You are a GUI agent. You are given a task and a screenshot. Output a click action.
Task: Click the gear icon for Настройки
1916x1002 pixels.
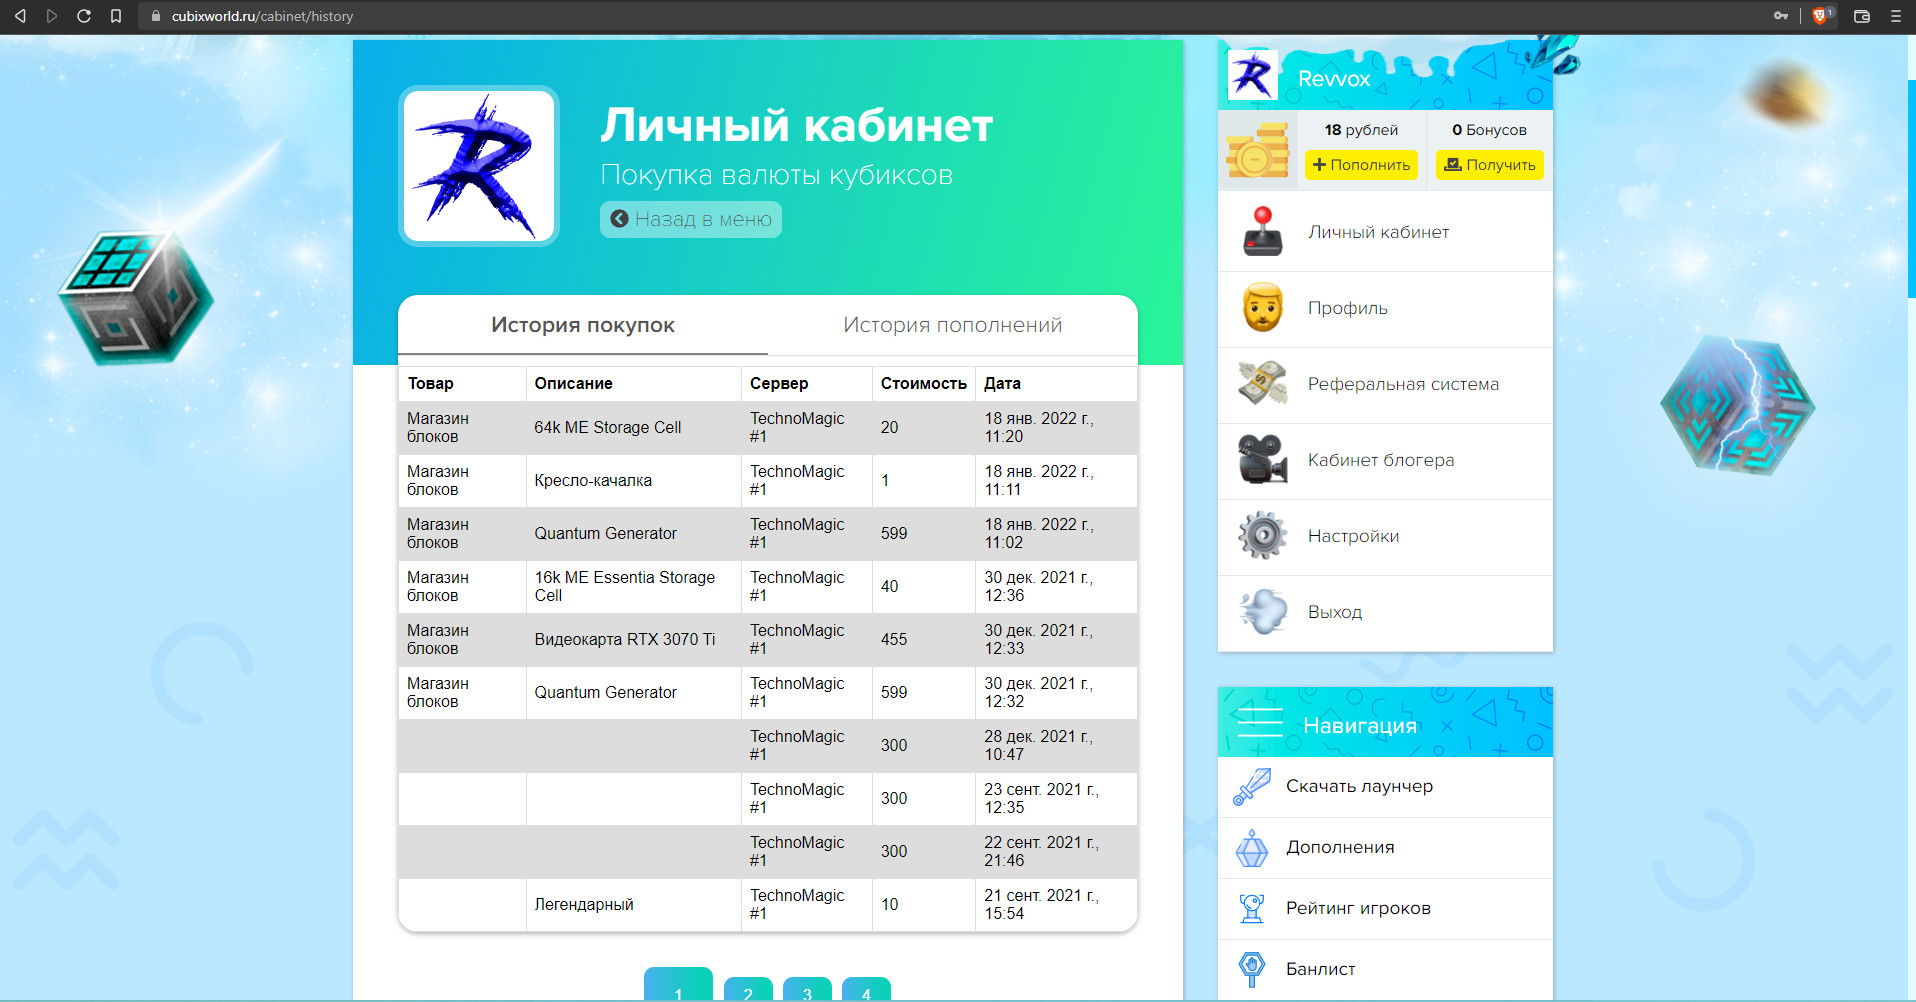1262,536
